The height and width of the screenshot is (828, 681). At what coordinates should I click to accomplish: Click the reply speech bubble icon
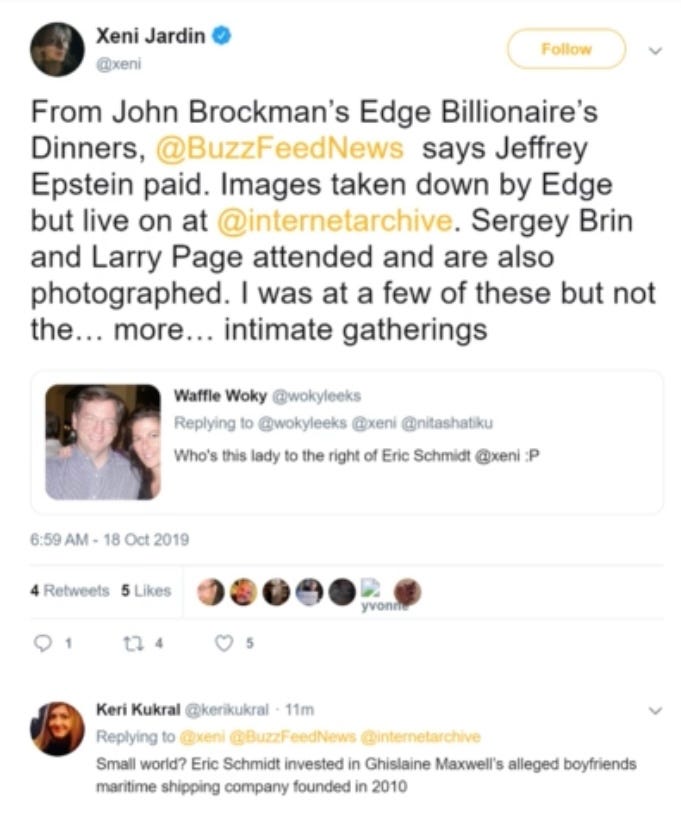coord(43,643)
